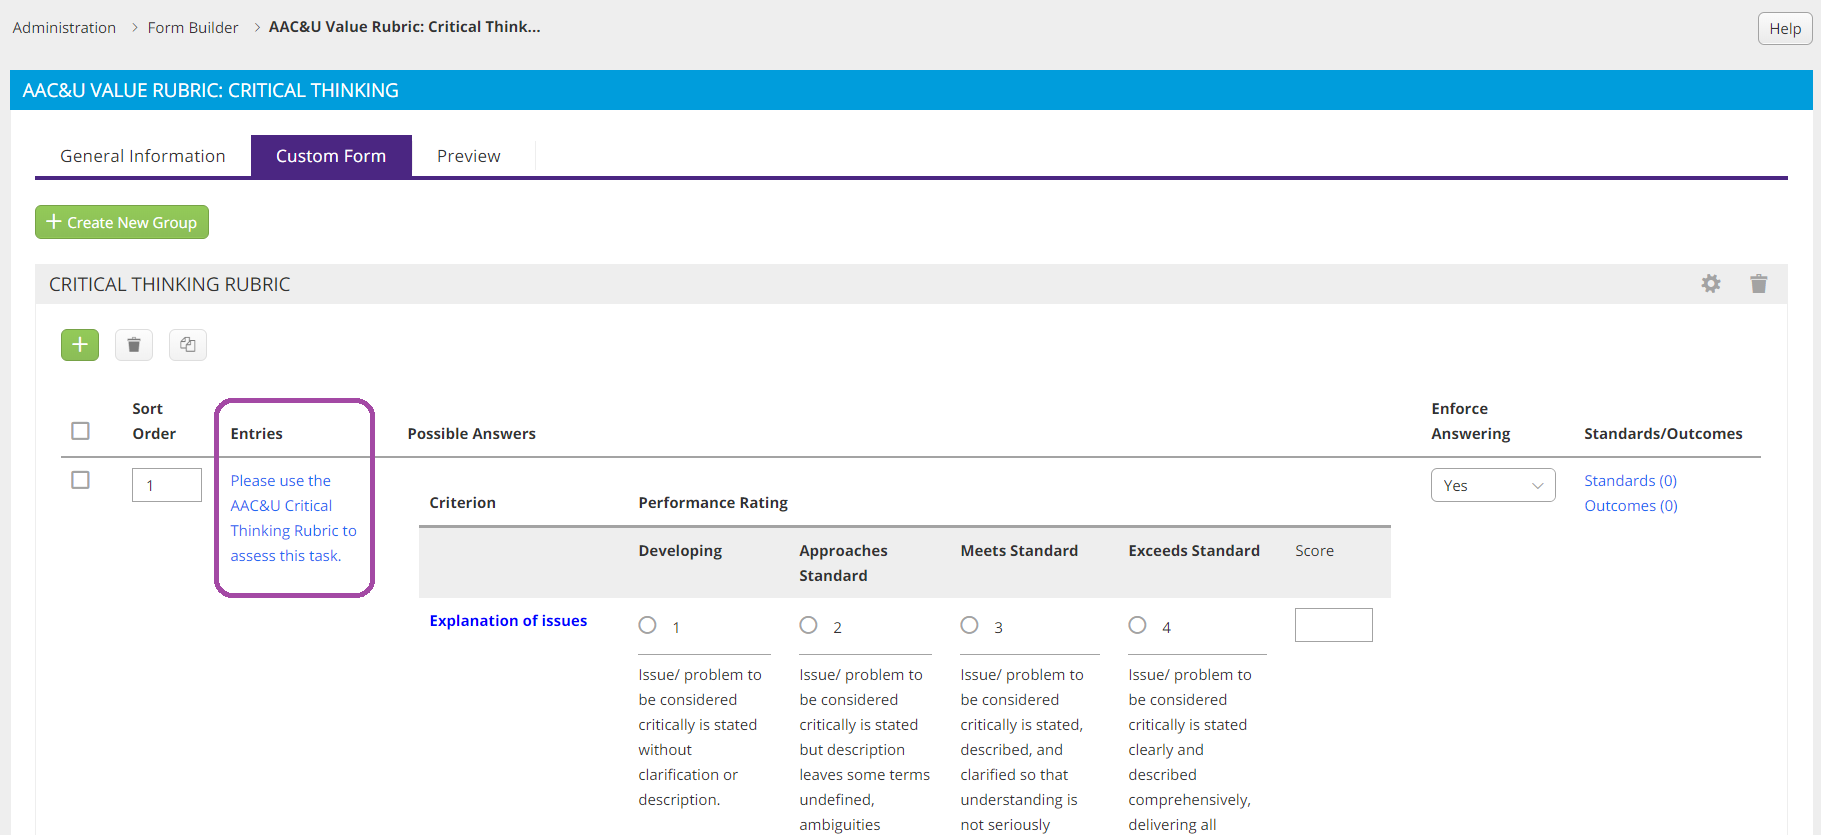The image size is (1821, 835).
Task: Click the Performance Rating heading
Action: click(x=713, y=503)
